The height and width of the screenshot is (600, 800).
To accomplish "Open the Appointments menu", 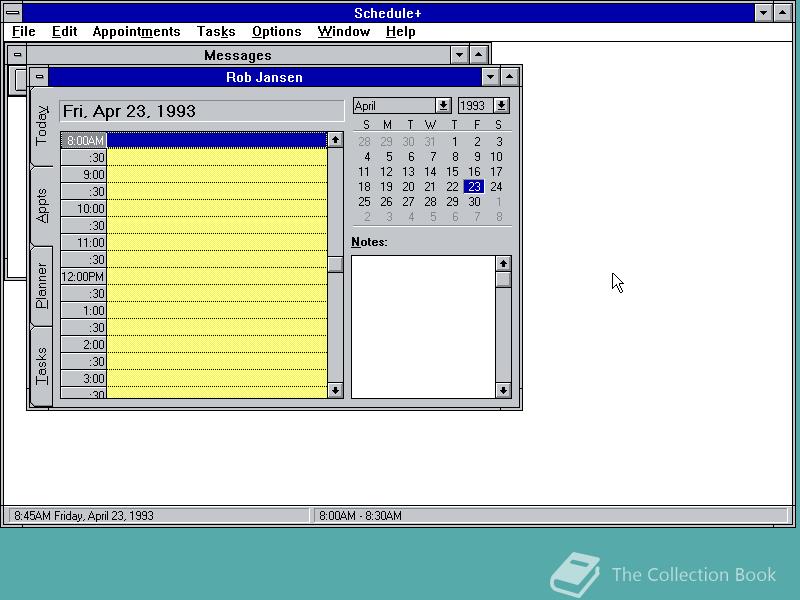I will click(136, 32).
